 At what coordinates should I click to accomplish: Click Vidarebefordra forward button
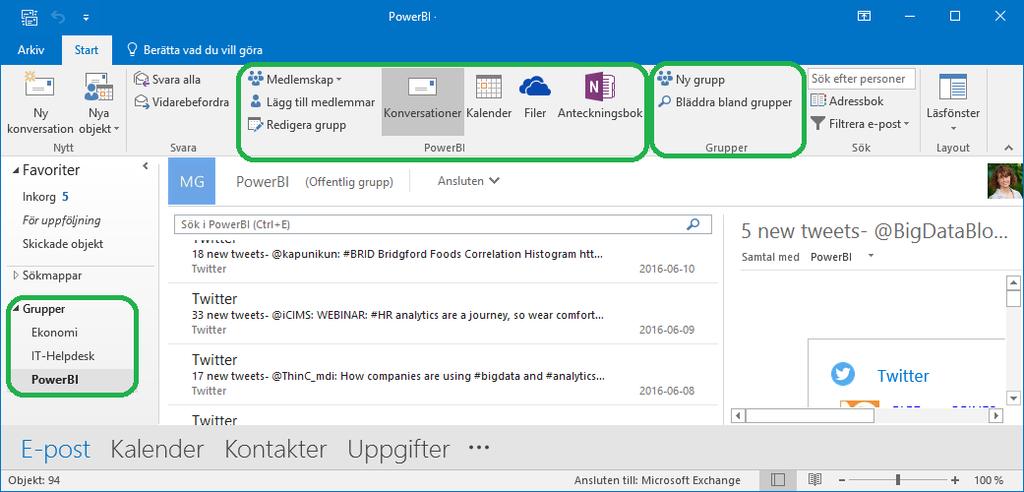coord(182,102)
